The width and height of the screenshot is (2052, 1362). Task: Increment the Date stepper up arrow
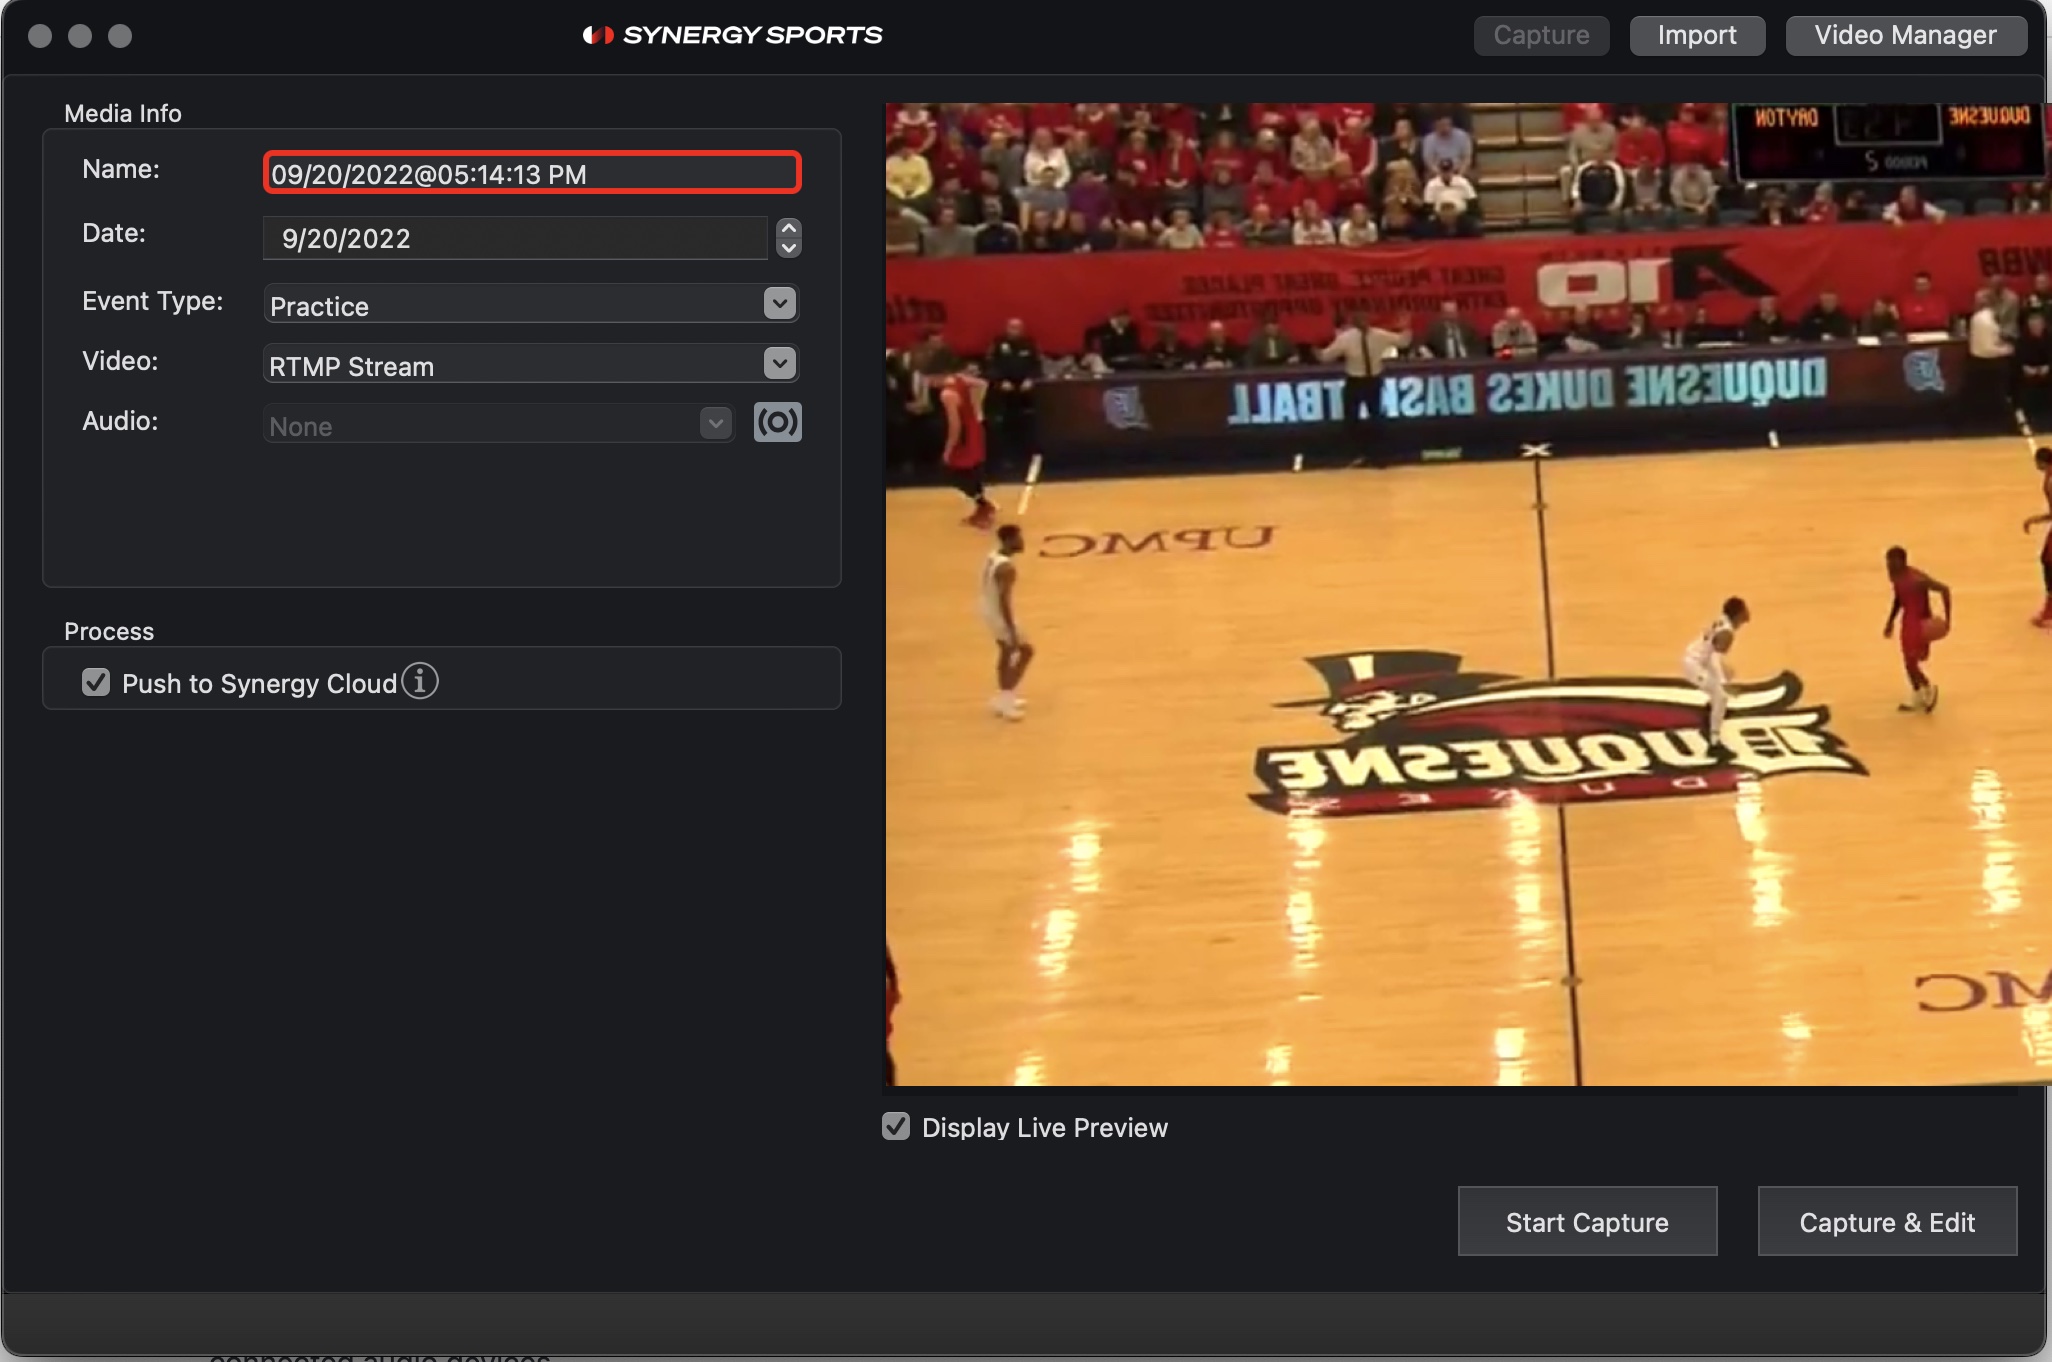[x=789, y=228]
